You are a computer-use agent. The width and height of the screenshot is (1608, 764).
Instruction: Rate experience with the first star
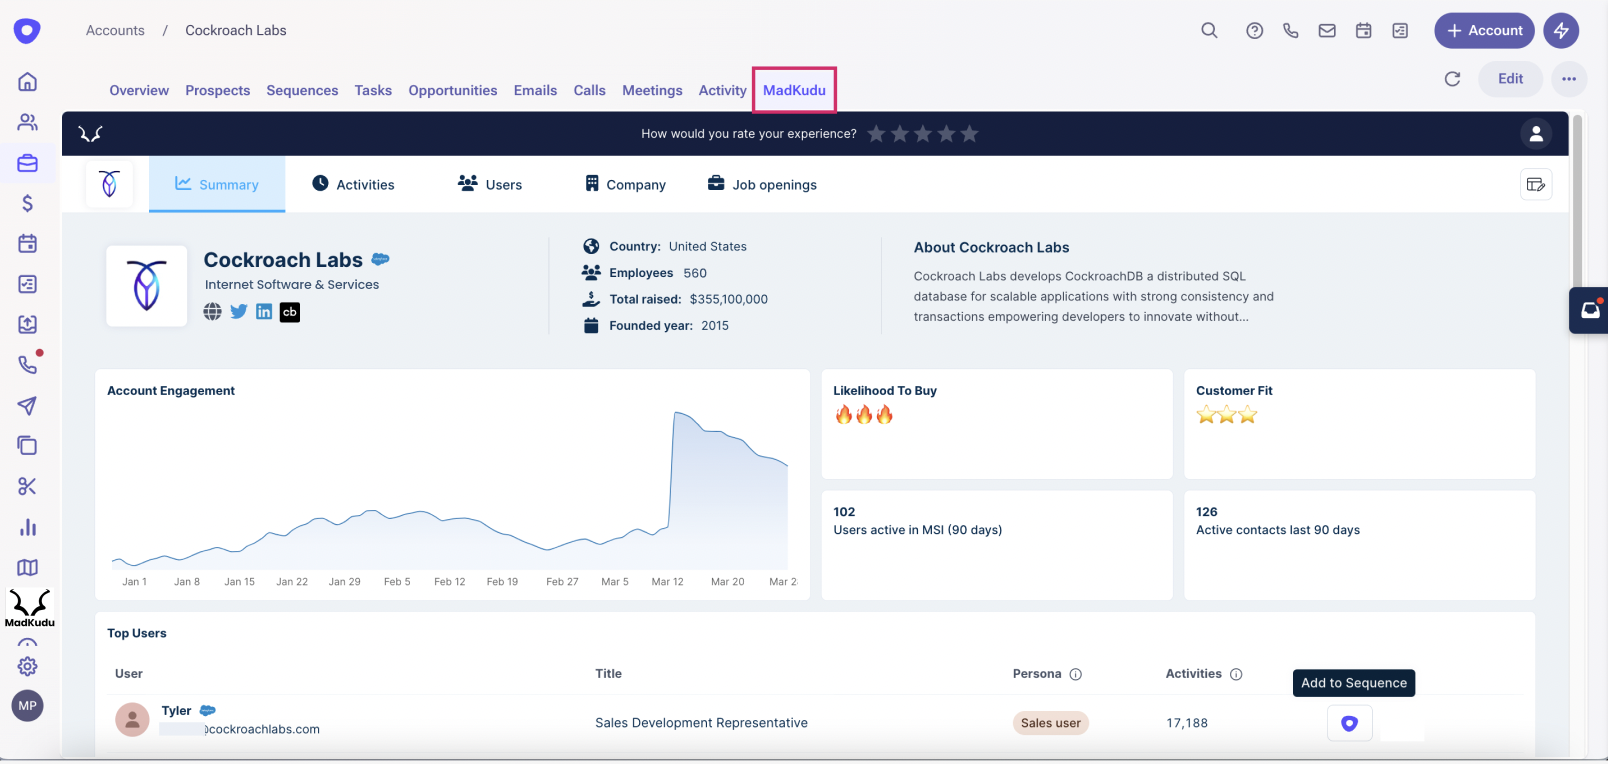tap(876, 133)
